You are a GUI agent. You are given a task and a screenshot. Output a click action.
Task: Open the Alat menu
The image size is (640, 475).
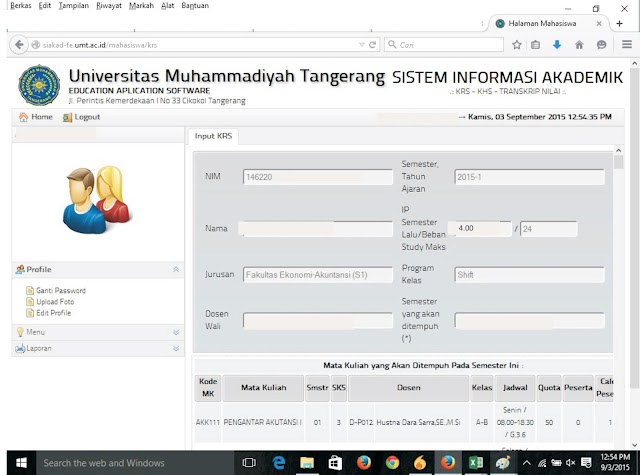point(167,5)
